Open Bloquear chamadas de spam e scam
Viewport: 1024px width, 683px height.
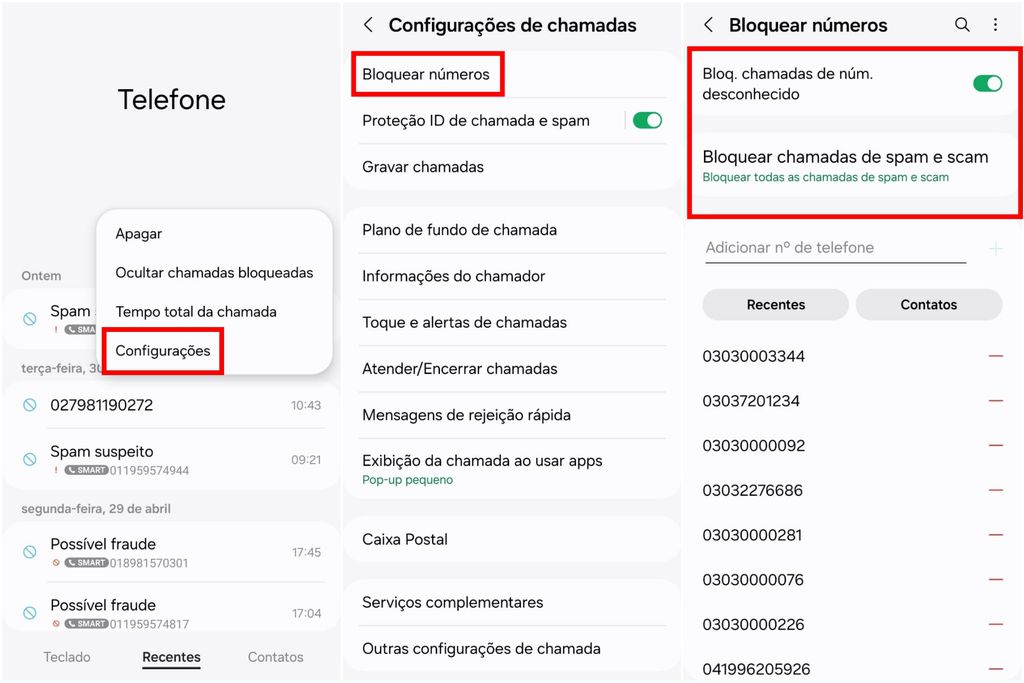[x=855, y=166]
